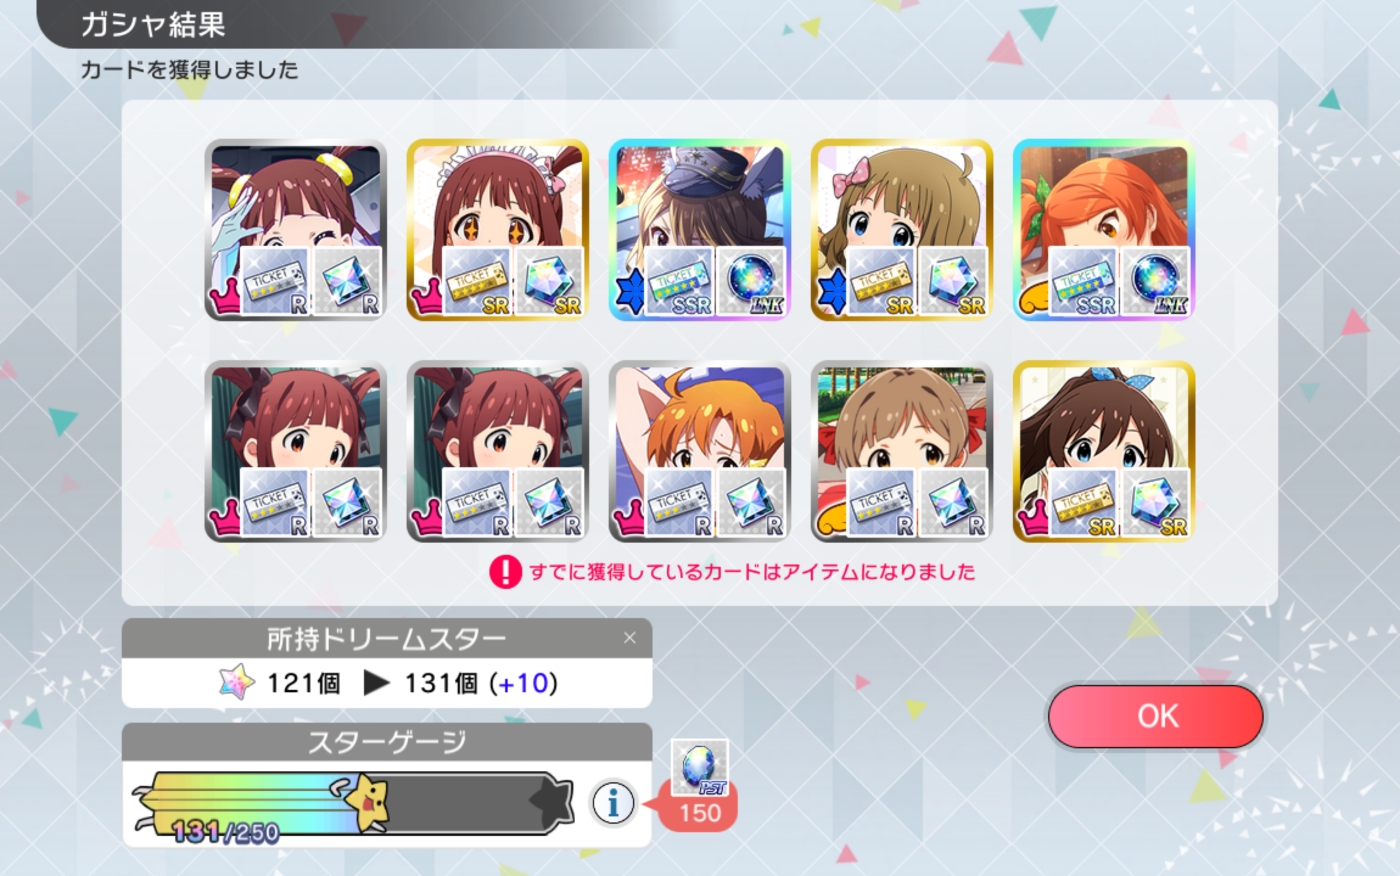This screenshot has height=876, width=1400.
Task: Tap the LNK orb on the orange-haired SSR card
Action: point(1156,282)
